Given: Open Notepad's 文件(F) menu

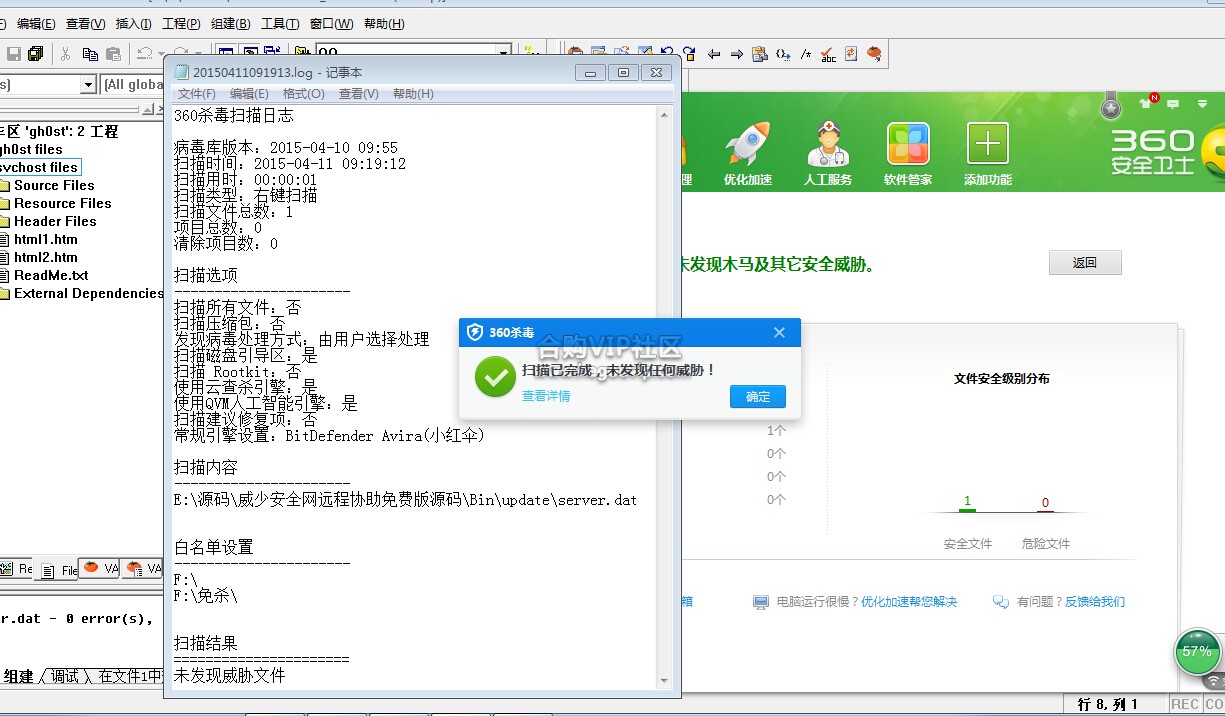Looking at the screenshot, I should pyautogui.click(x=196, y=94).
